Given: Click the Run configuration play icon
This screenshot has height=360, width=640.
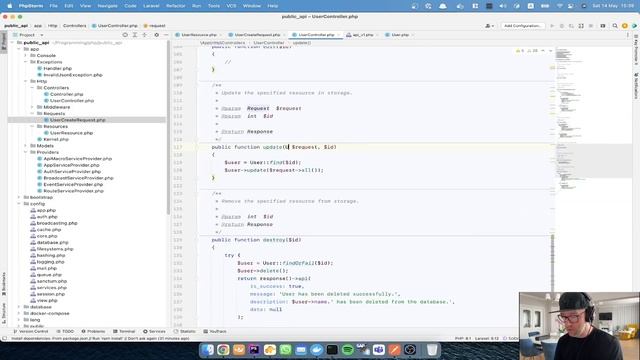Looking at the screenshot, I should 552,26.
